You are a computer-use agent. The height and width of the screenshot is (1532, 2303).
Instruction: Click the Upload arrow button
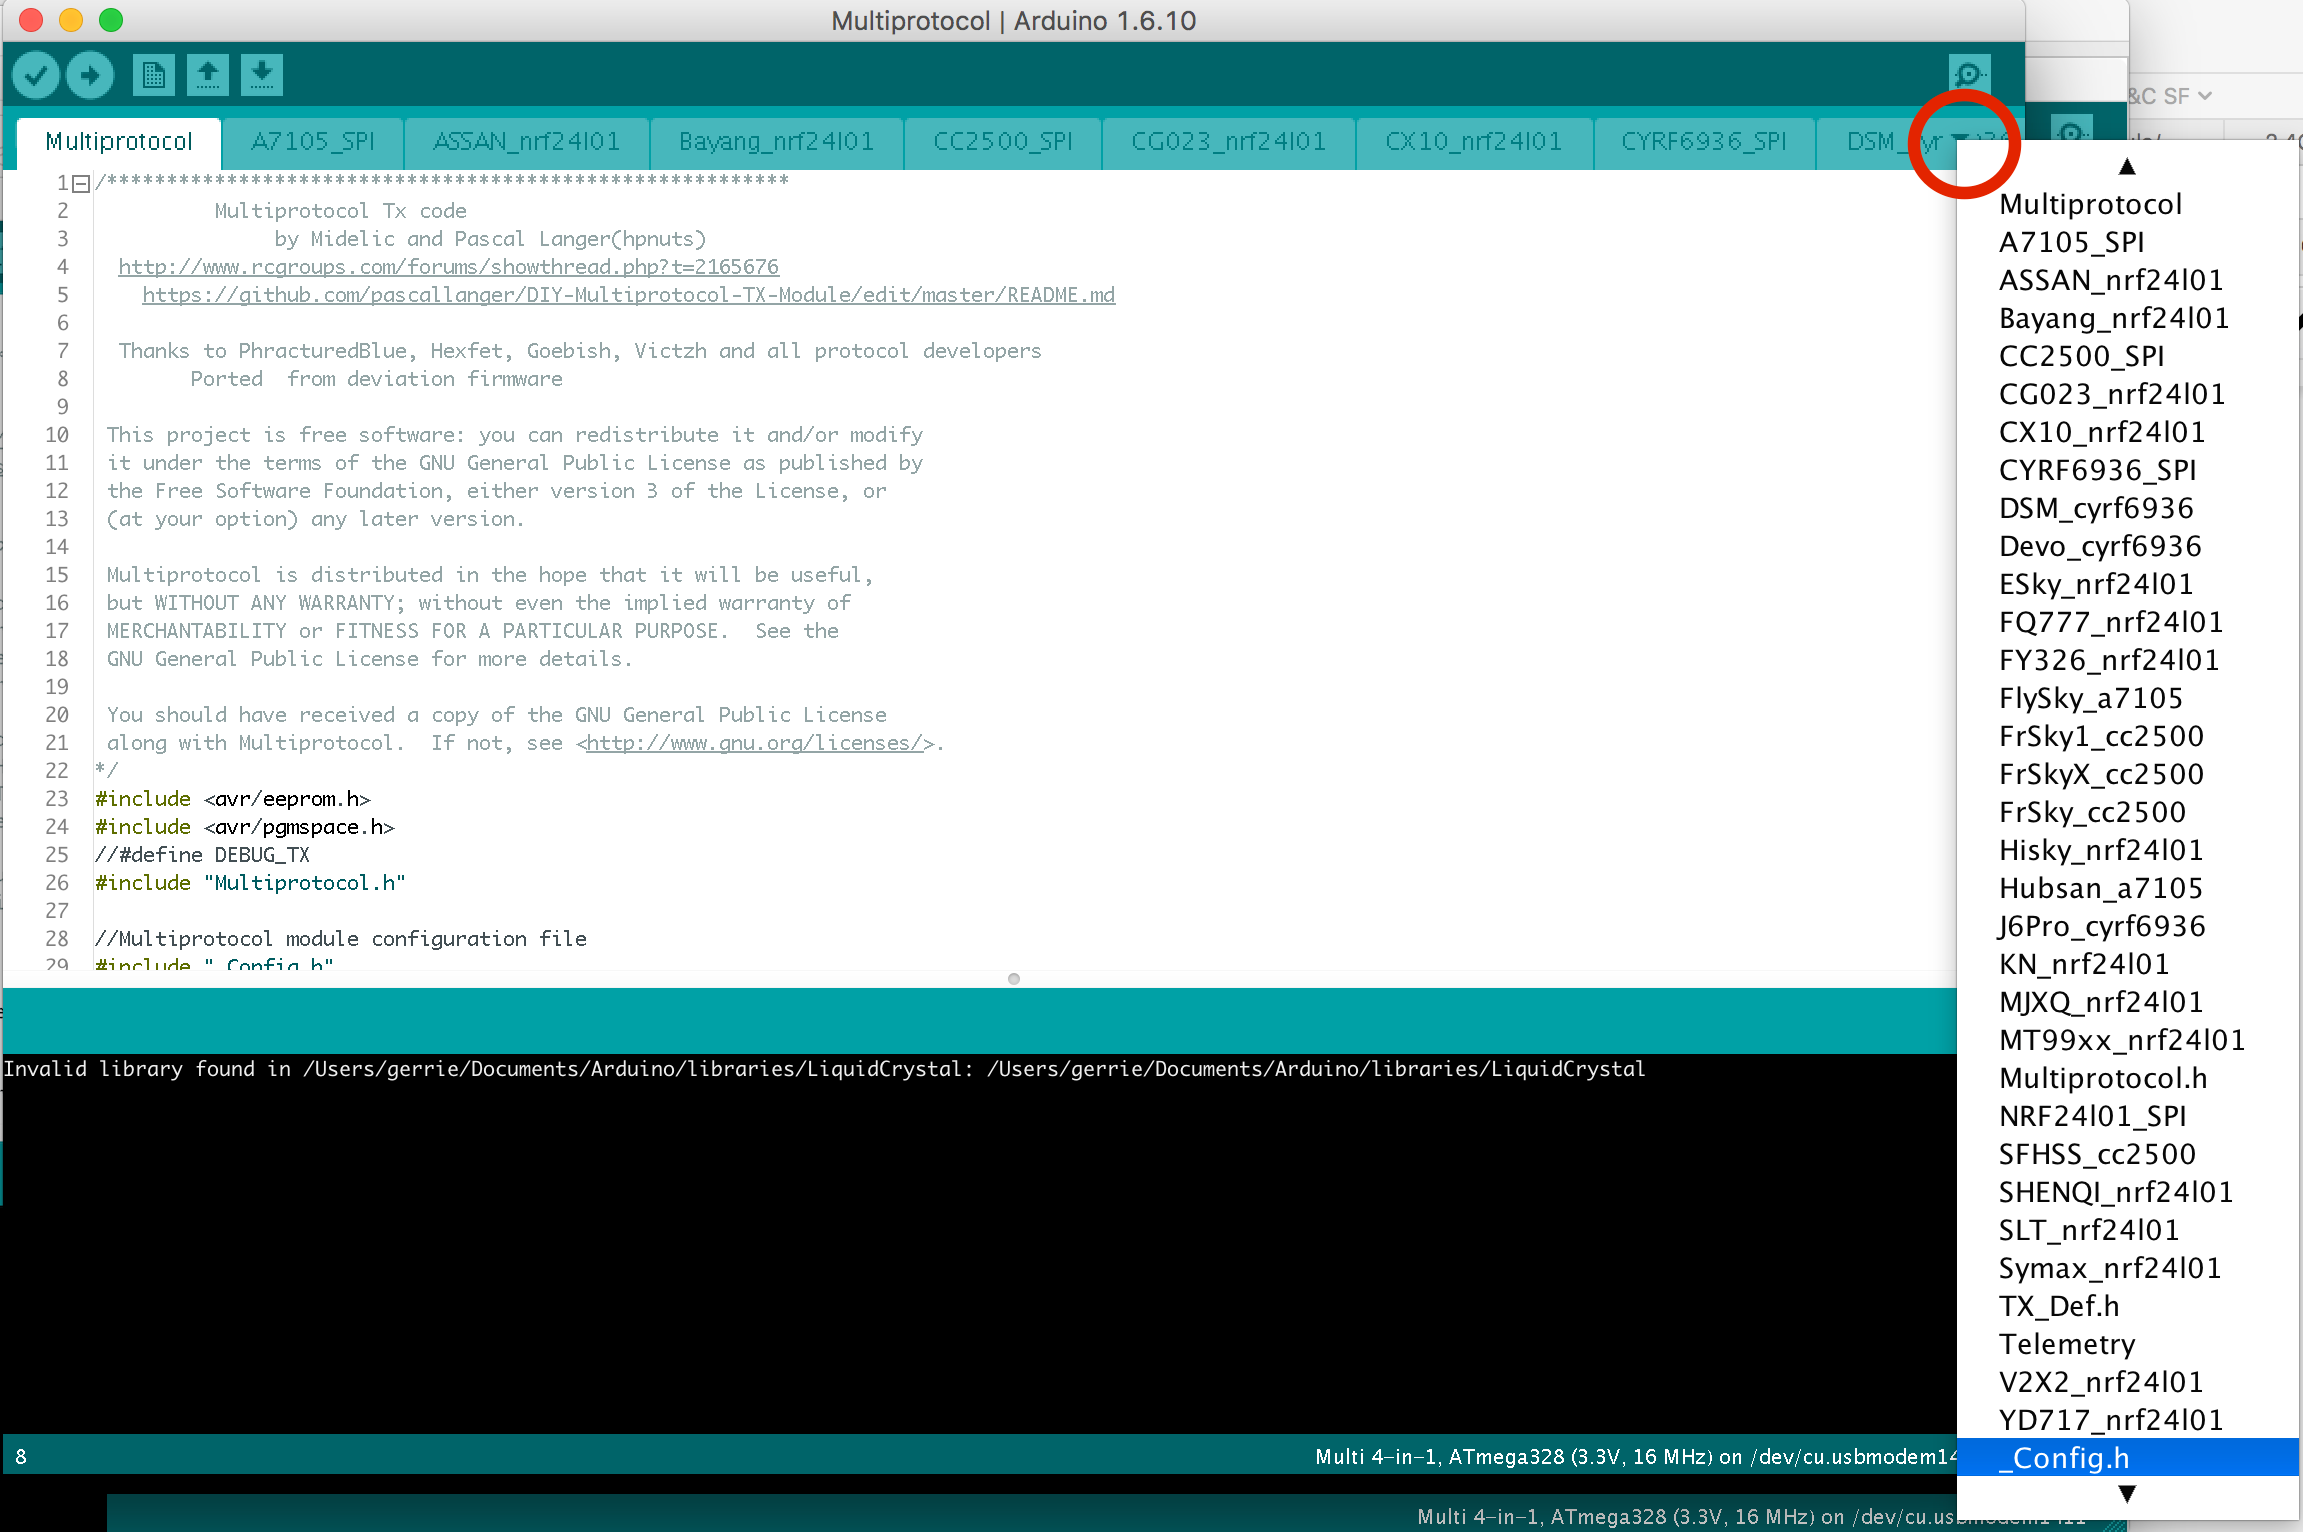point(90,75)
